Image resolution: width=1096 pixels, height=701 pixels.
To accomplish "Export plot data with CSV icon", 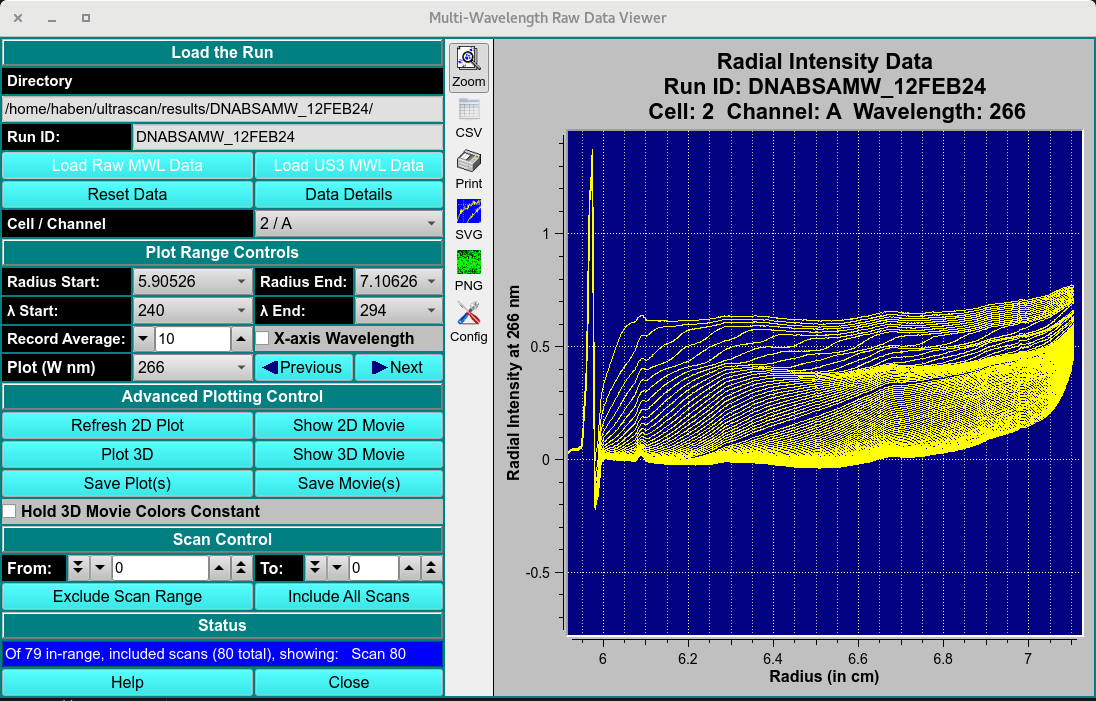I will coord(468,118).
